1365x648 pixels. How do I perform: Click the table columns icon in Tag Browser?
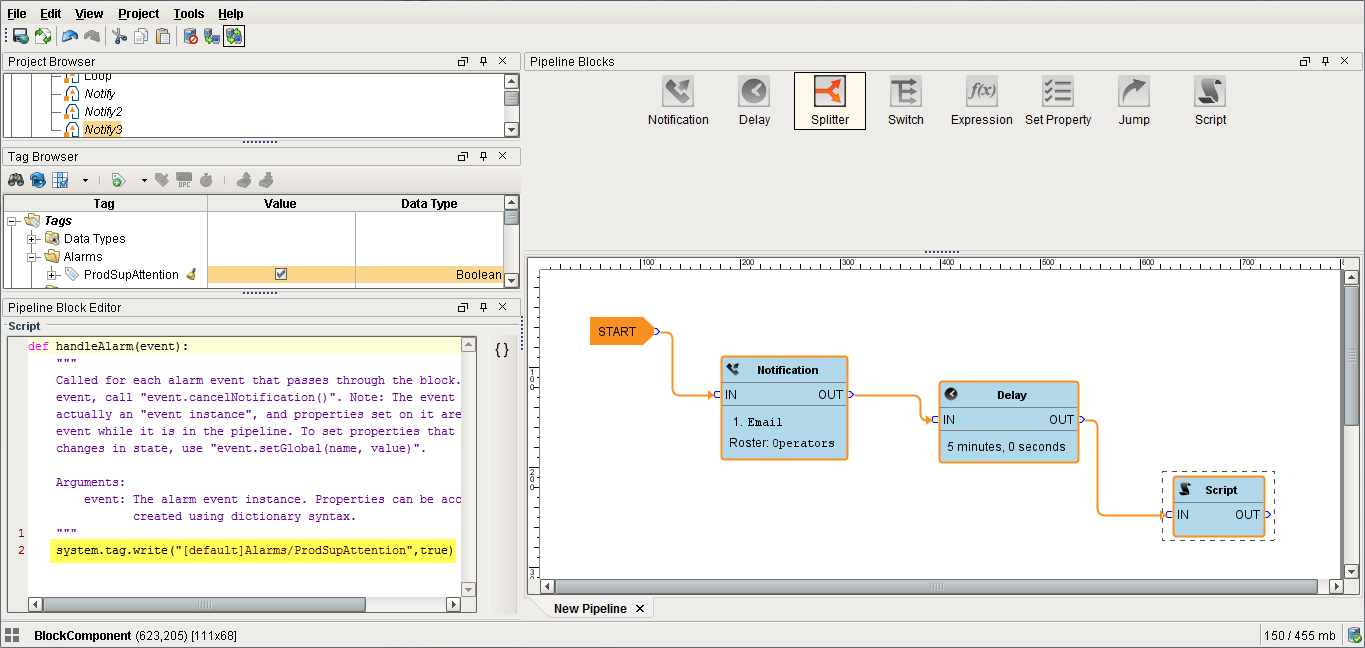(x=60, y=180)
